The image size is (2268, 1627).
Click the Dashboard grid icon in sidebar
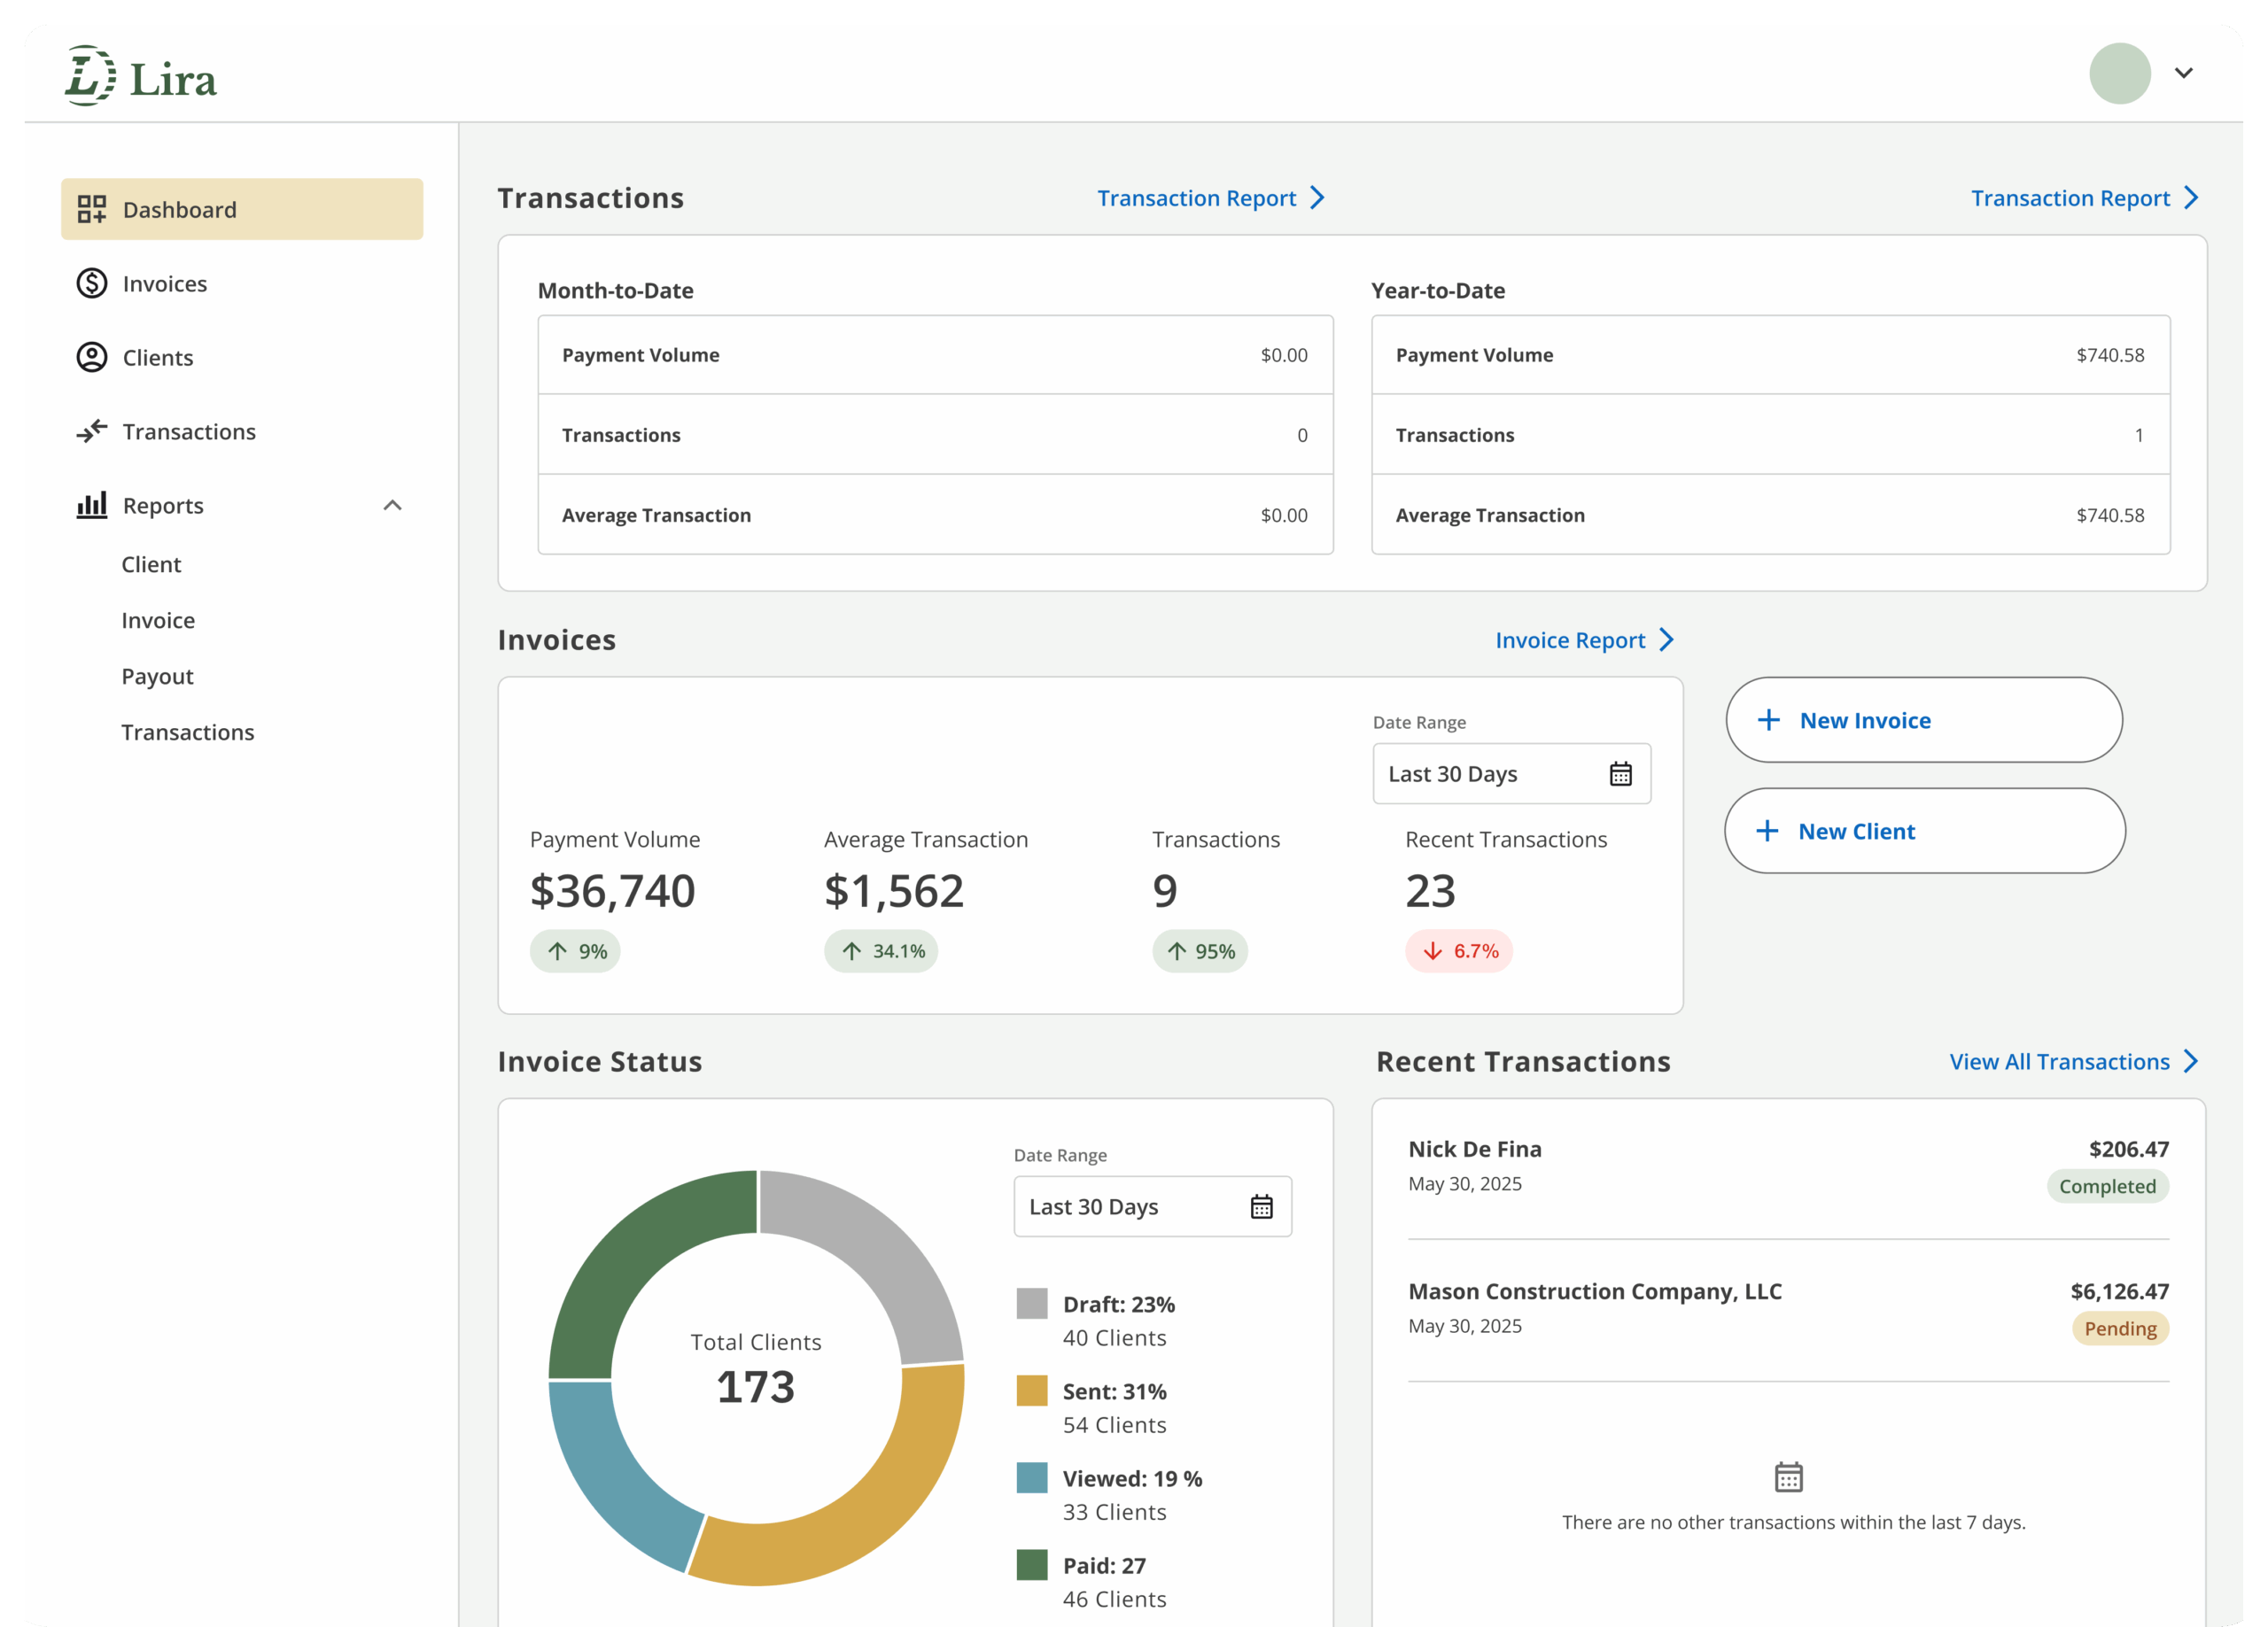[92, 209]
